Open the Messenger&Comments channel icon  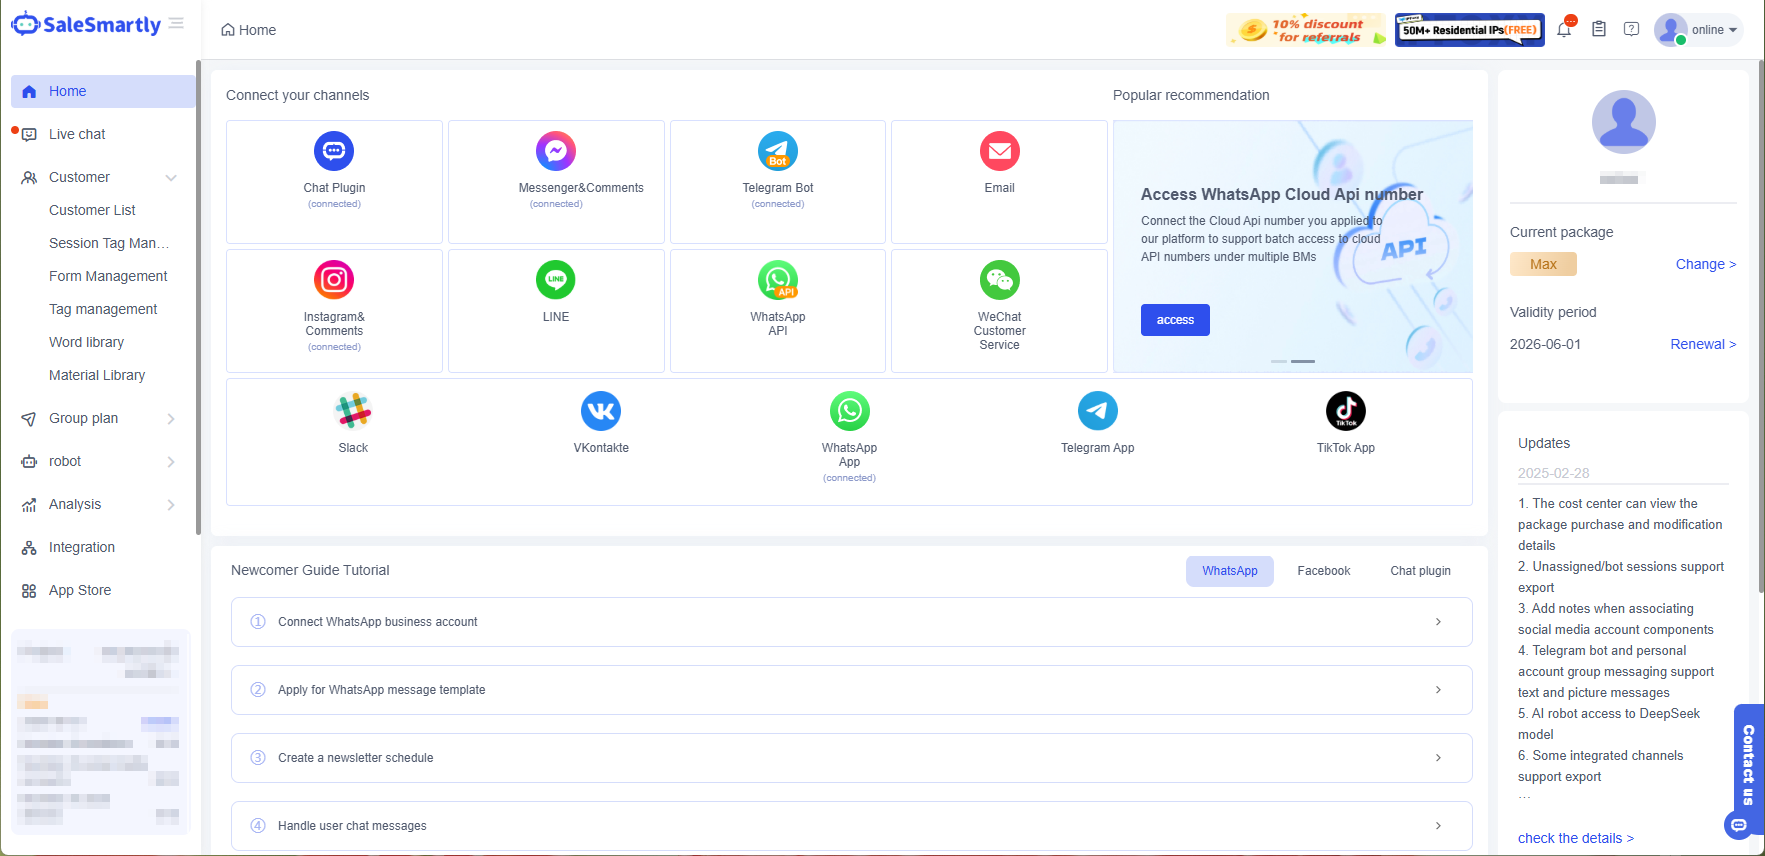click(556, 151)
